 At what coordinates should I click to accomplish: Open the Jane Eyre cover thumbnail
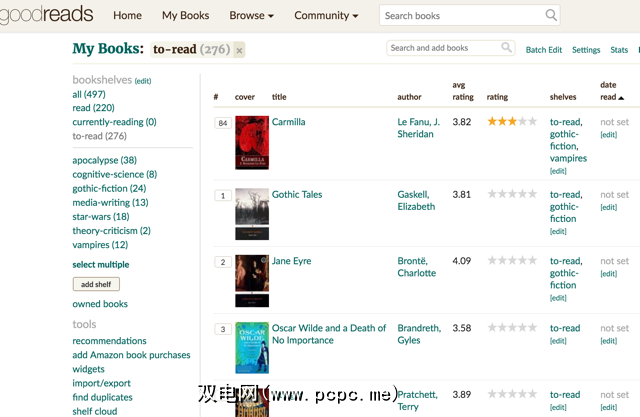click(x=252, y=280)
